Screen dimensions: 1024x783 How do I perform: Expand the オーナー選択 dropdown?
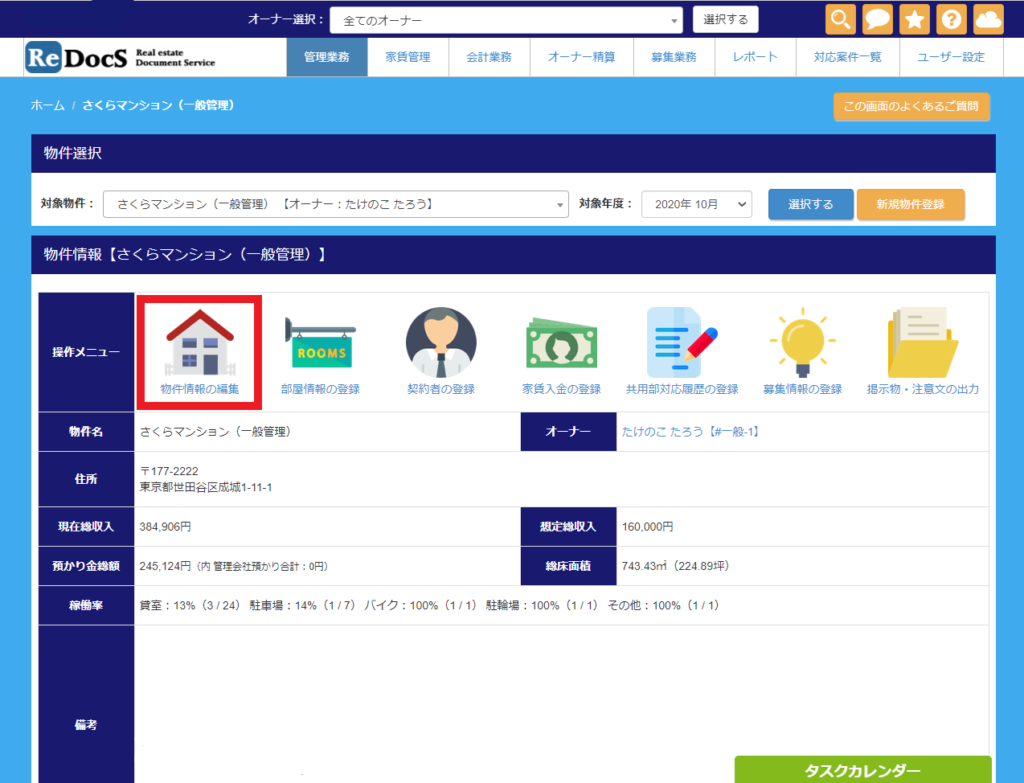pos(506,20)
